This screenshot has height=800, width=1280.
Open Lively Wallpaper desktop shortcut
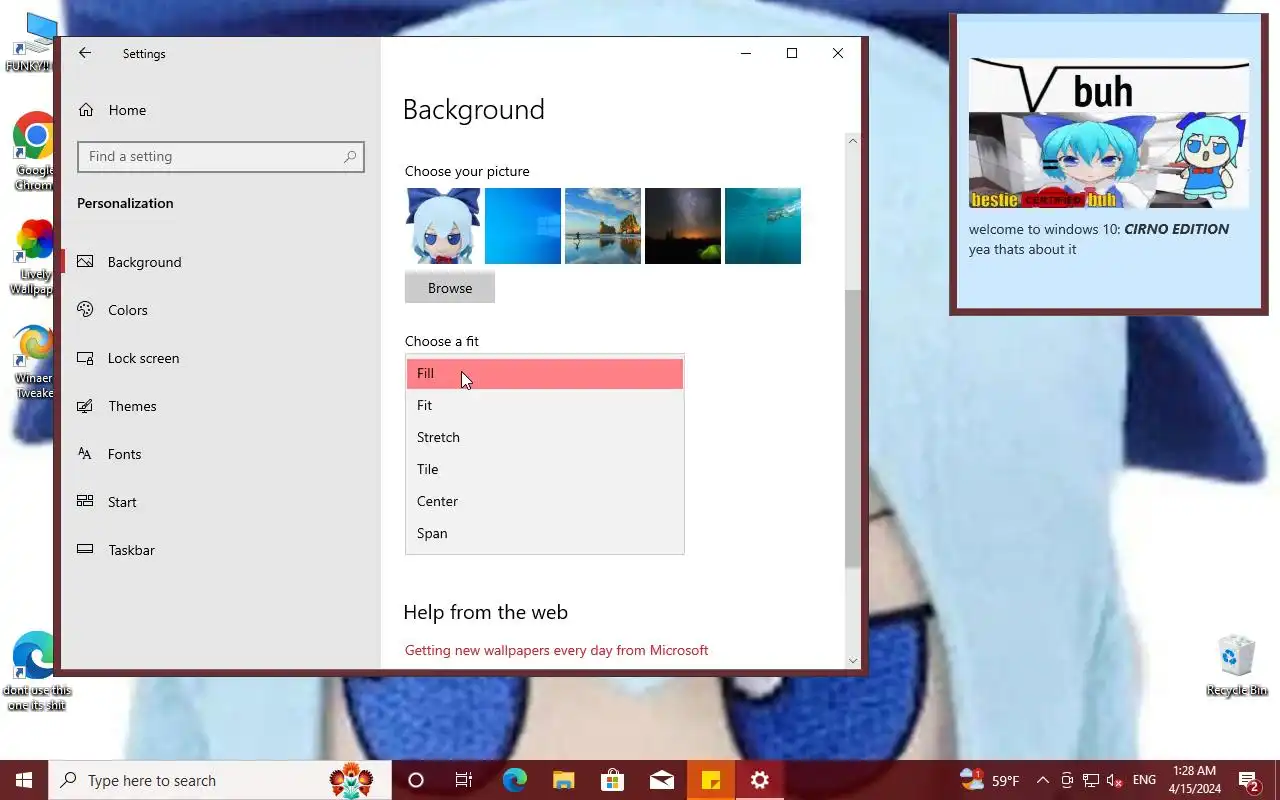[34, 258]
